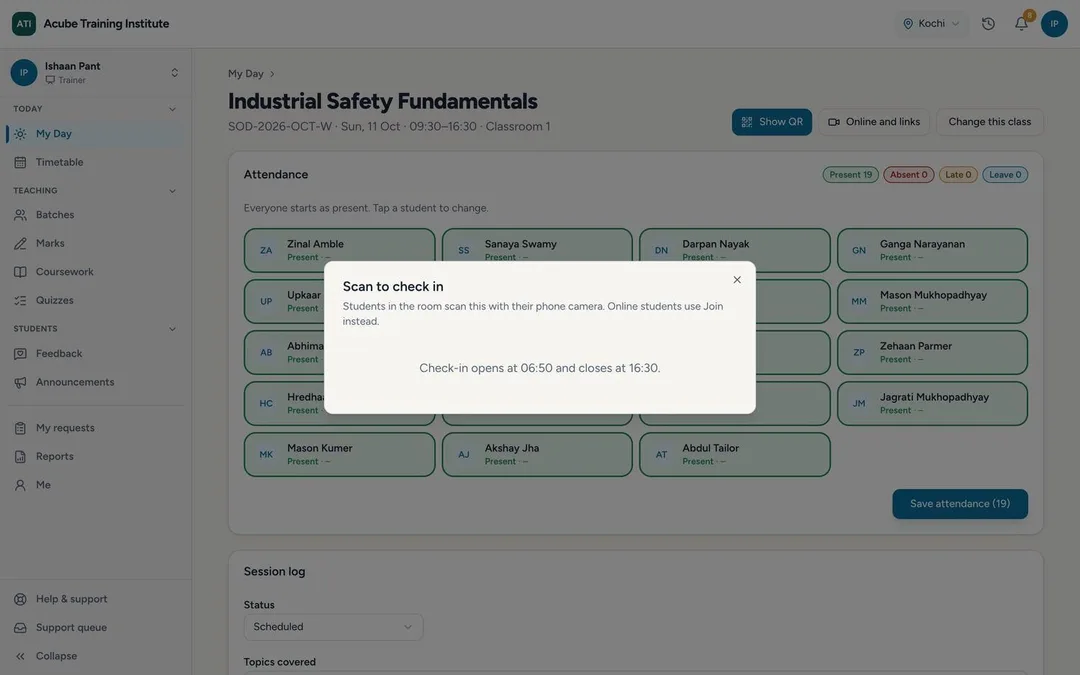Image resolution: width=1080 pixels, height=675 pixels.
Task: Toggle Zehaan Parmer attendance card
Action: coord(932,353)
